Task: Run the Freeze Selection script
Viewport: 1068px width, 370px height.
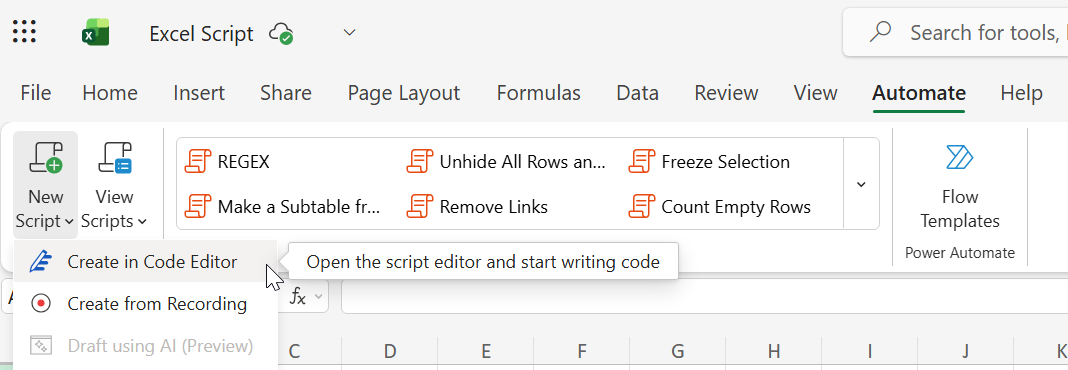Action: point(710,162)
